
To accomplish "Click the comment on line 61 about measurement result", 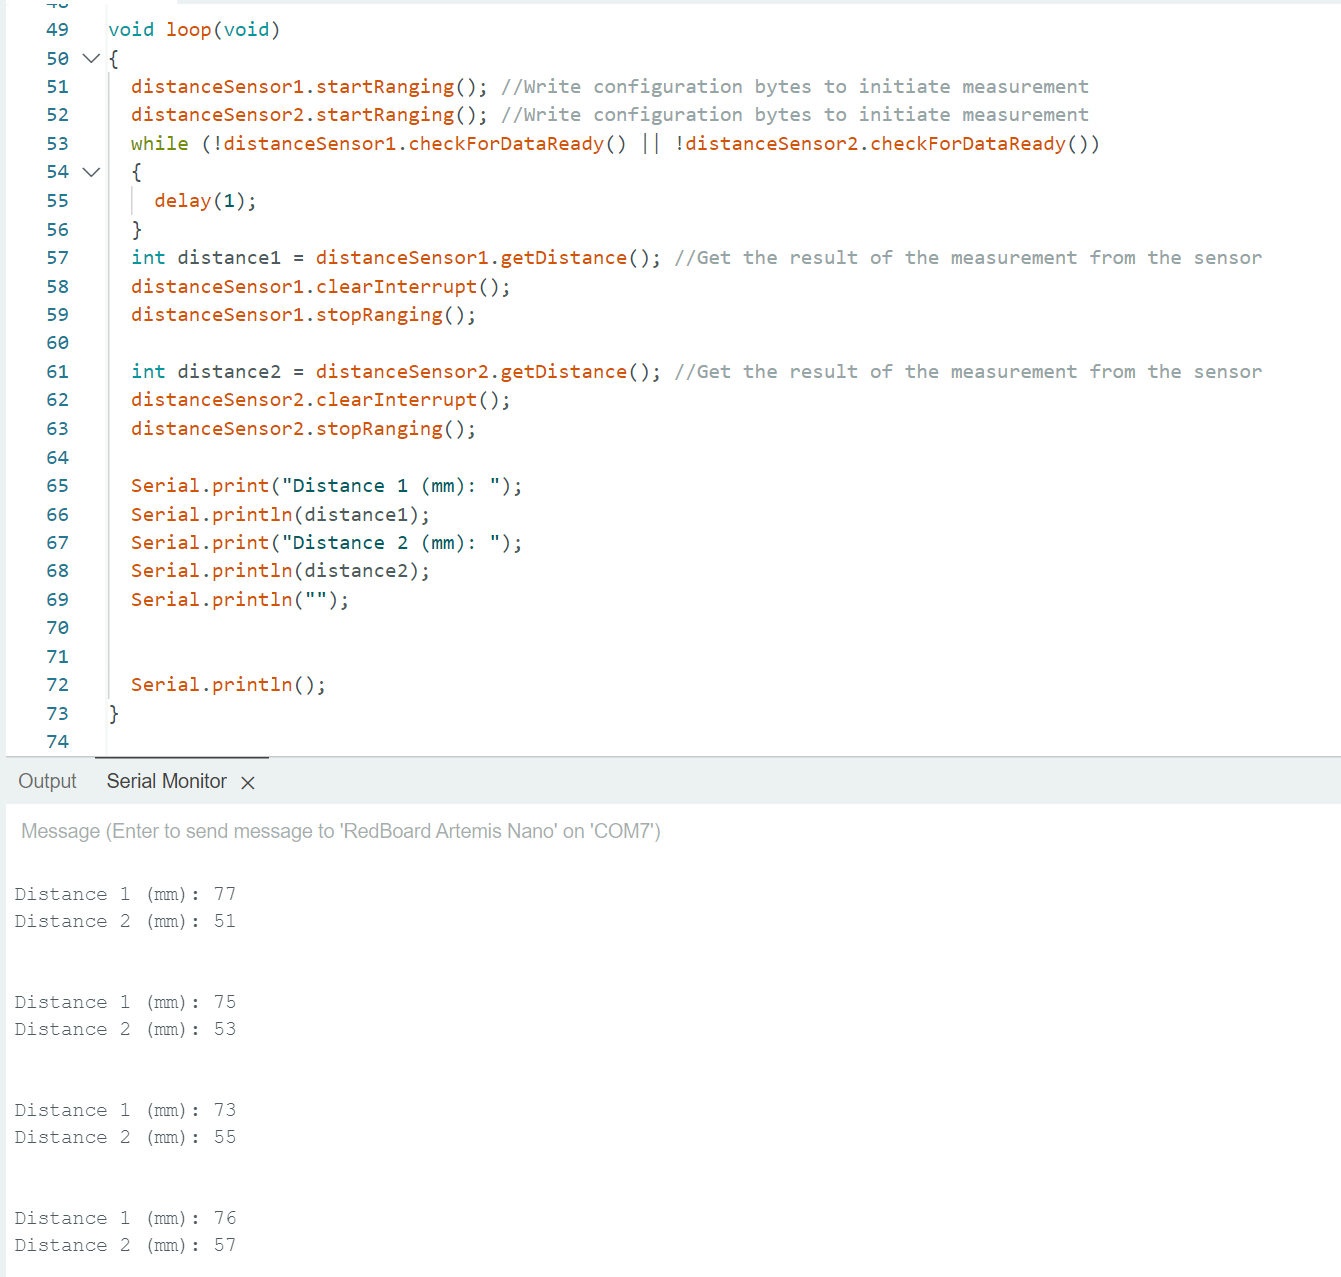I will [x=968, y=372].
